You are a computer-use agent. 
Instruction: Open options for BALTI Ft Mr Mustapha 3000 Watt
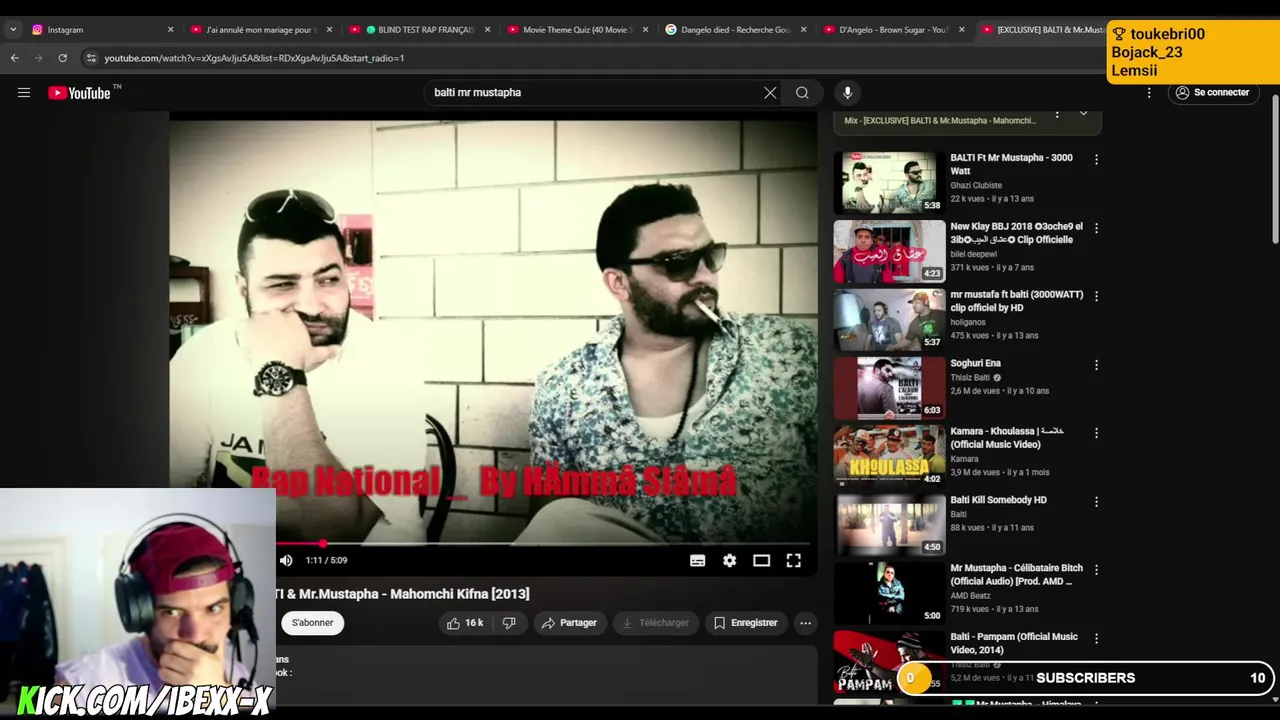pos(1096,160)
